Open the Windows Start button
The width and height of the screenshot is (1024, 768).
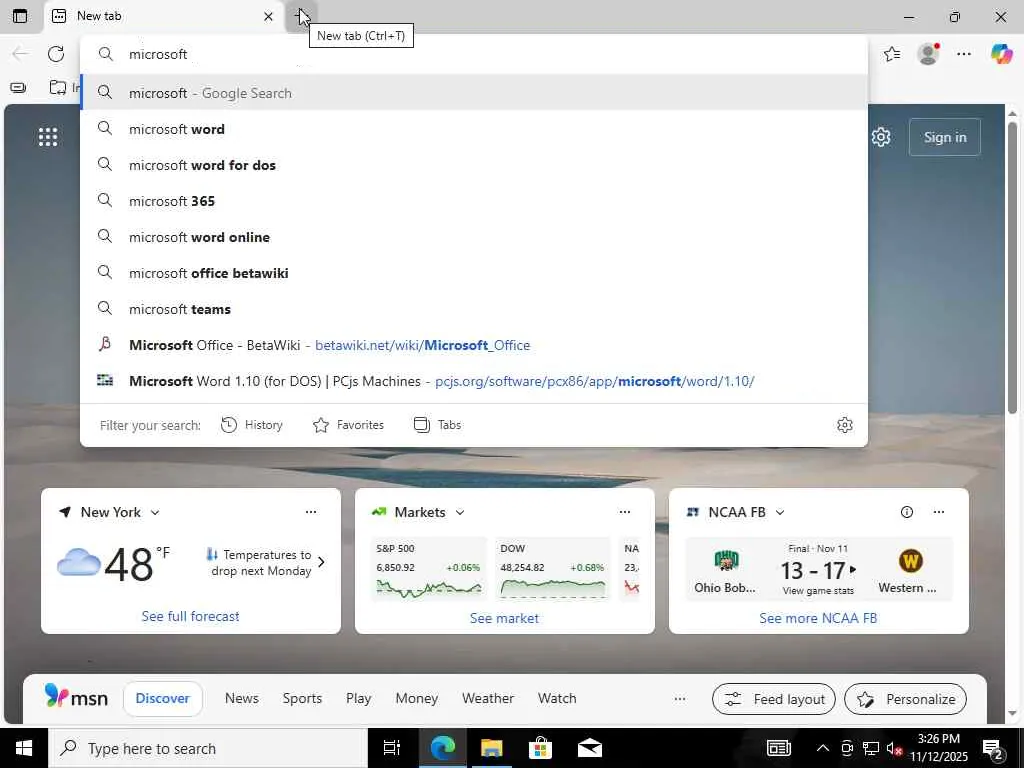pos(24,748)
